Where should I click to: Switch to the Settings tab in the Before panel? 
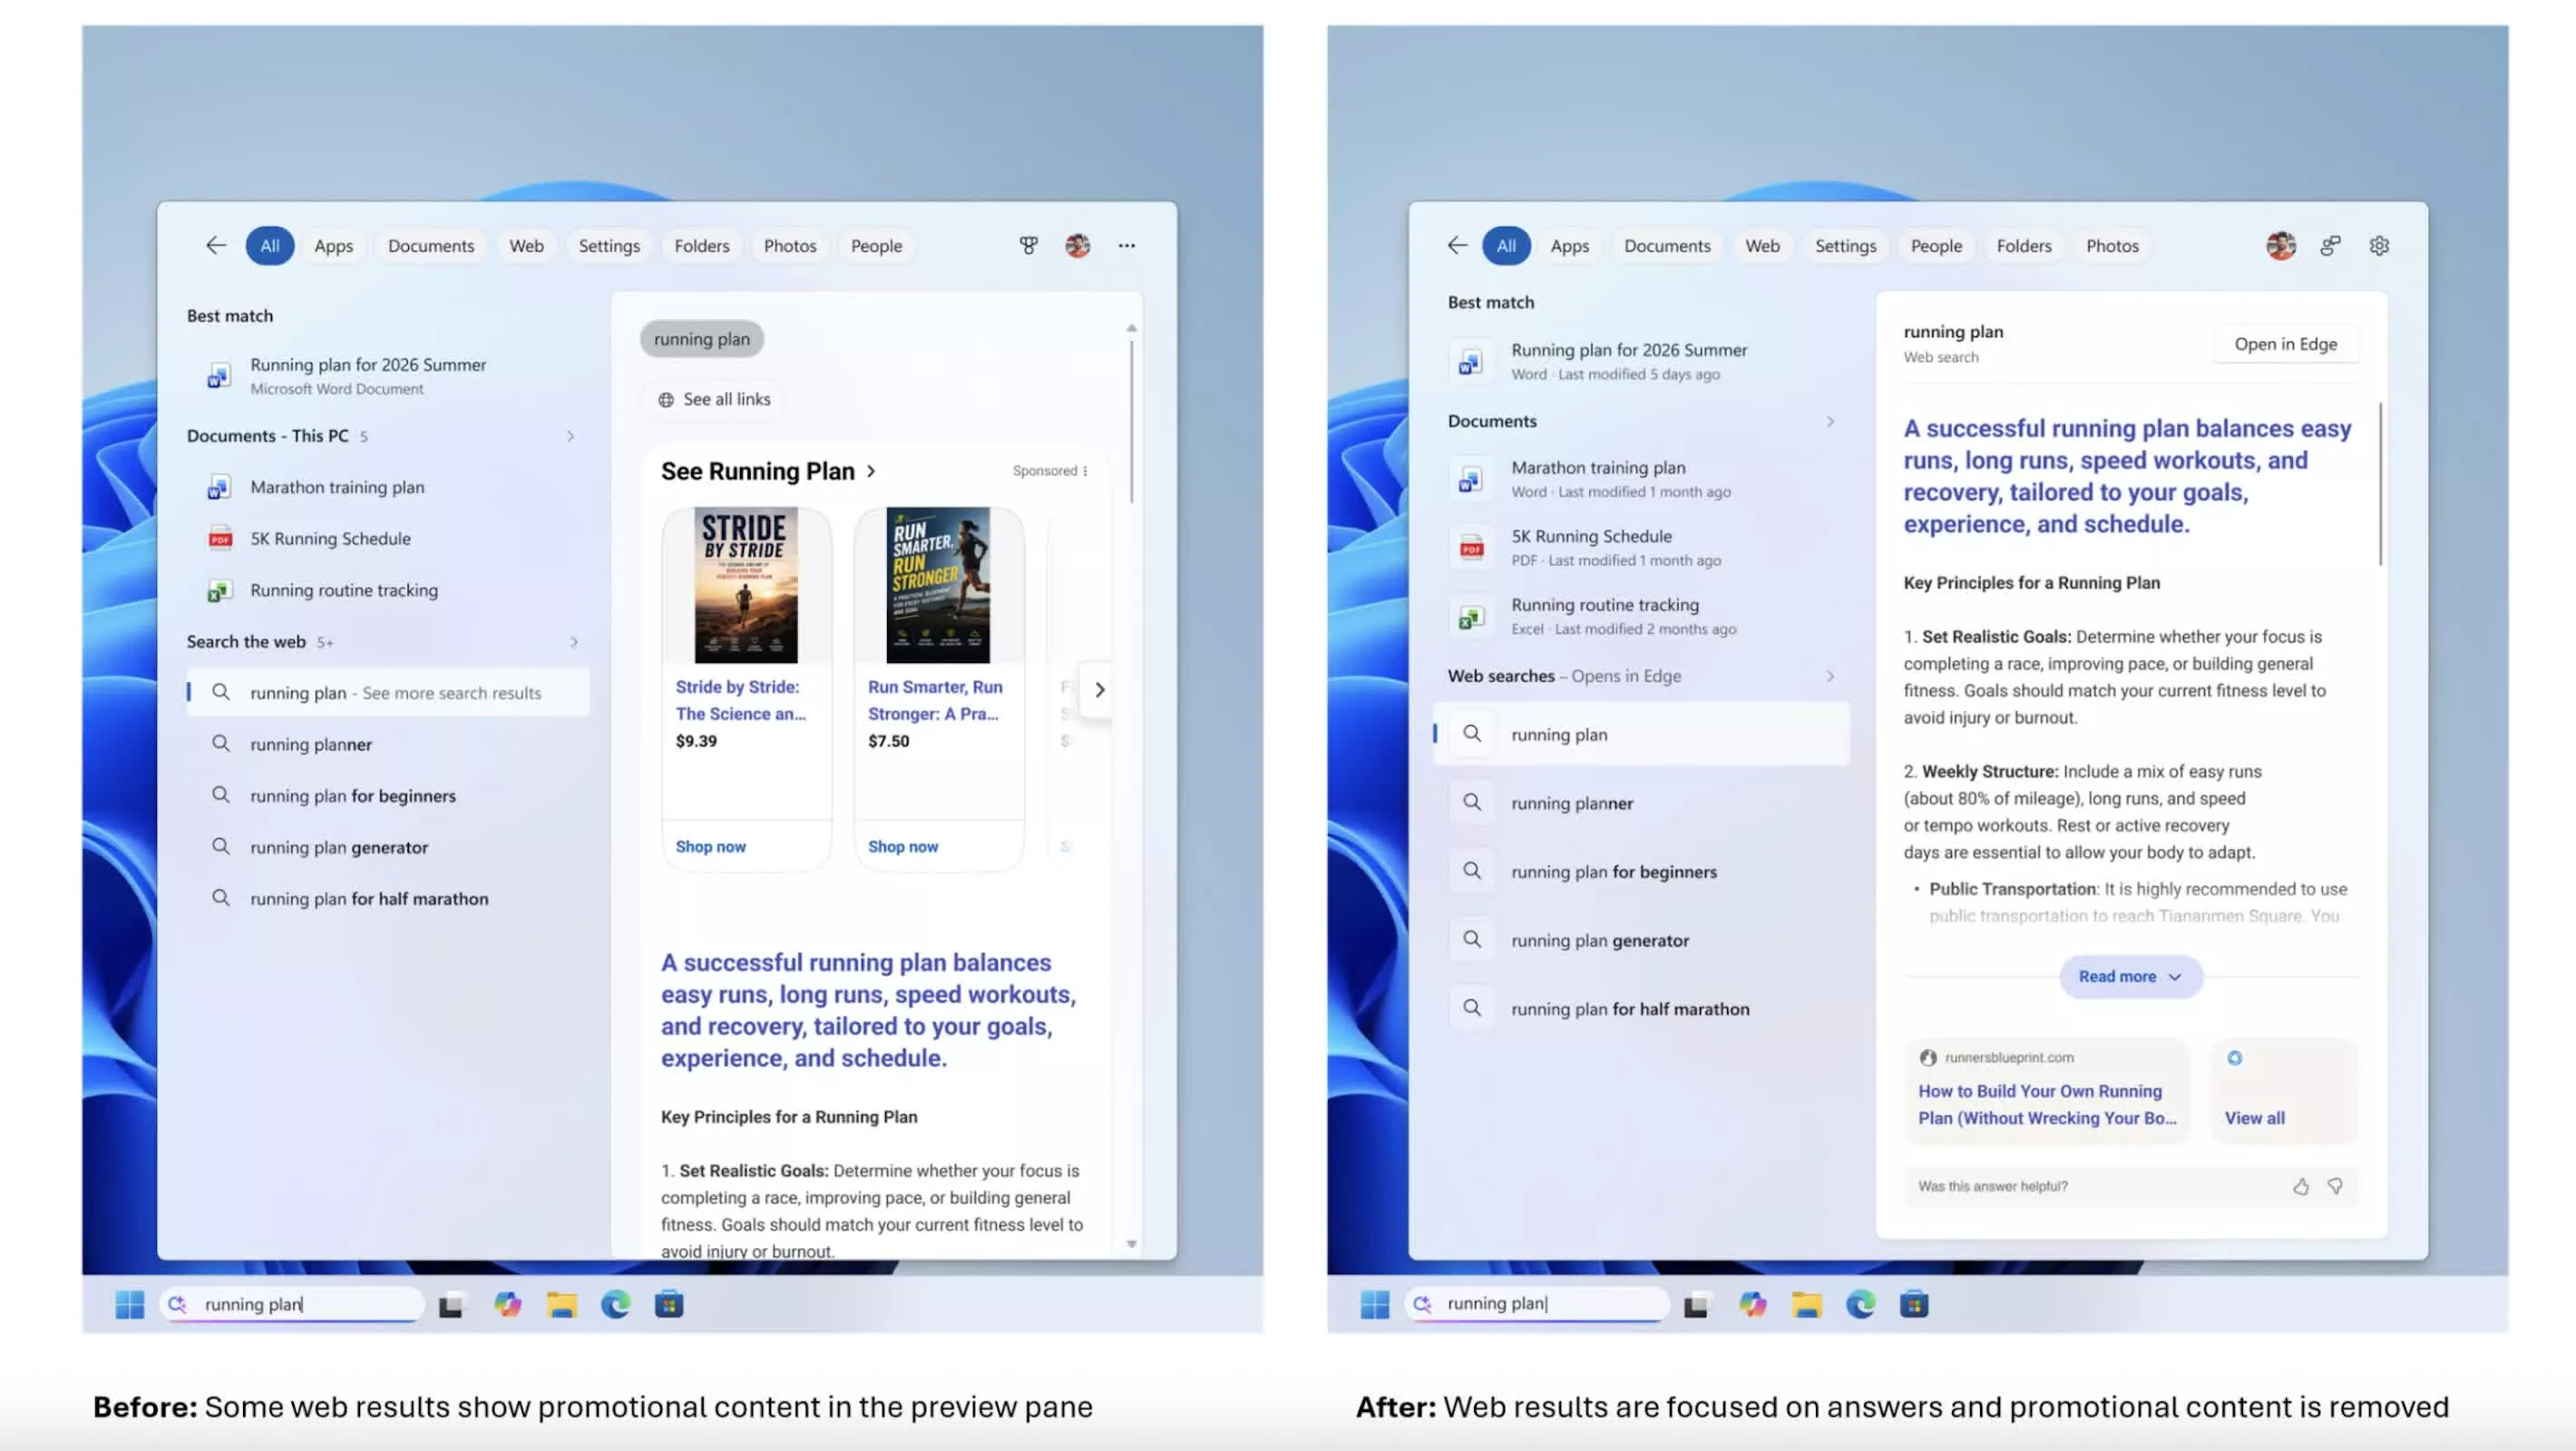point(609,245)
